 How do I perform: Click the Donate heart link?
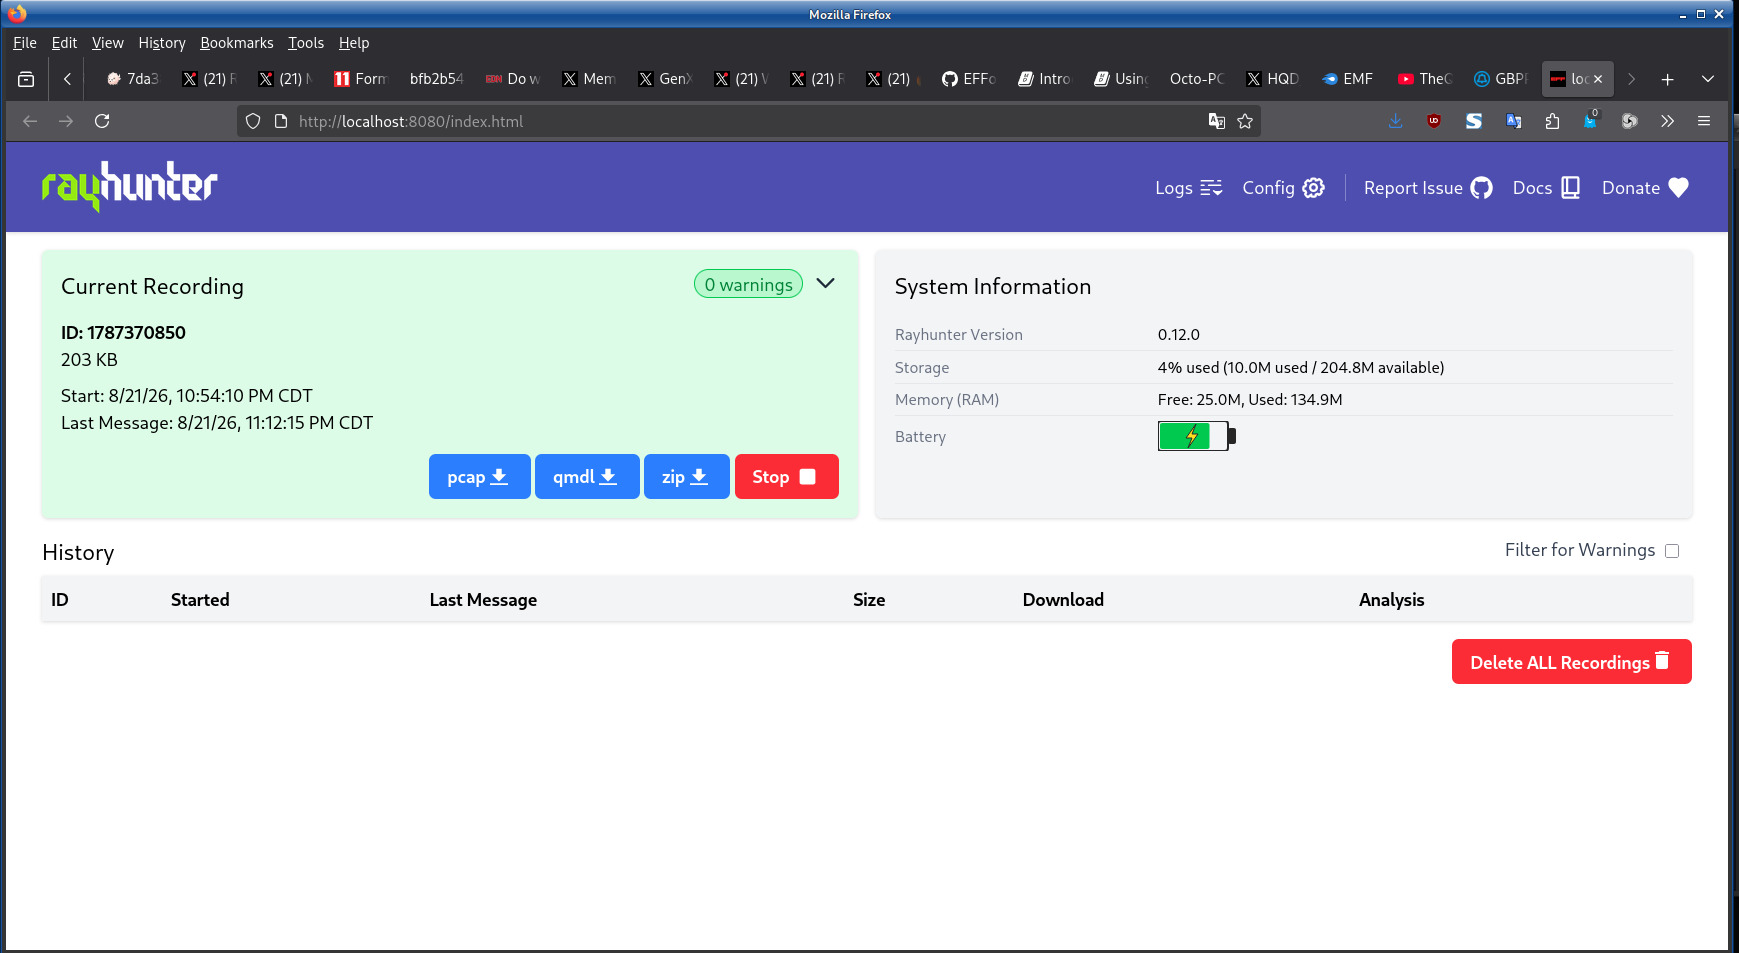click(x=1645, y=188)
